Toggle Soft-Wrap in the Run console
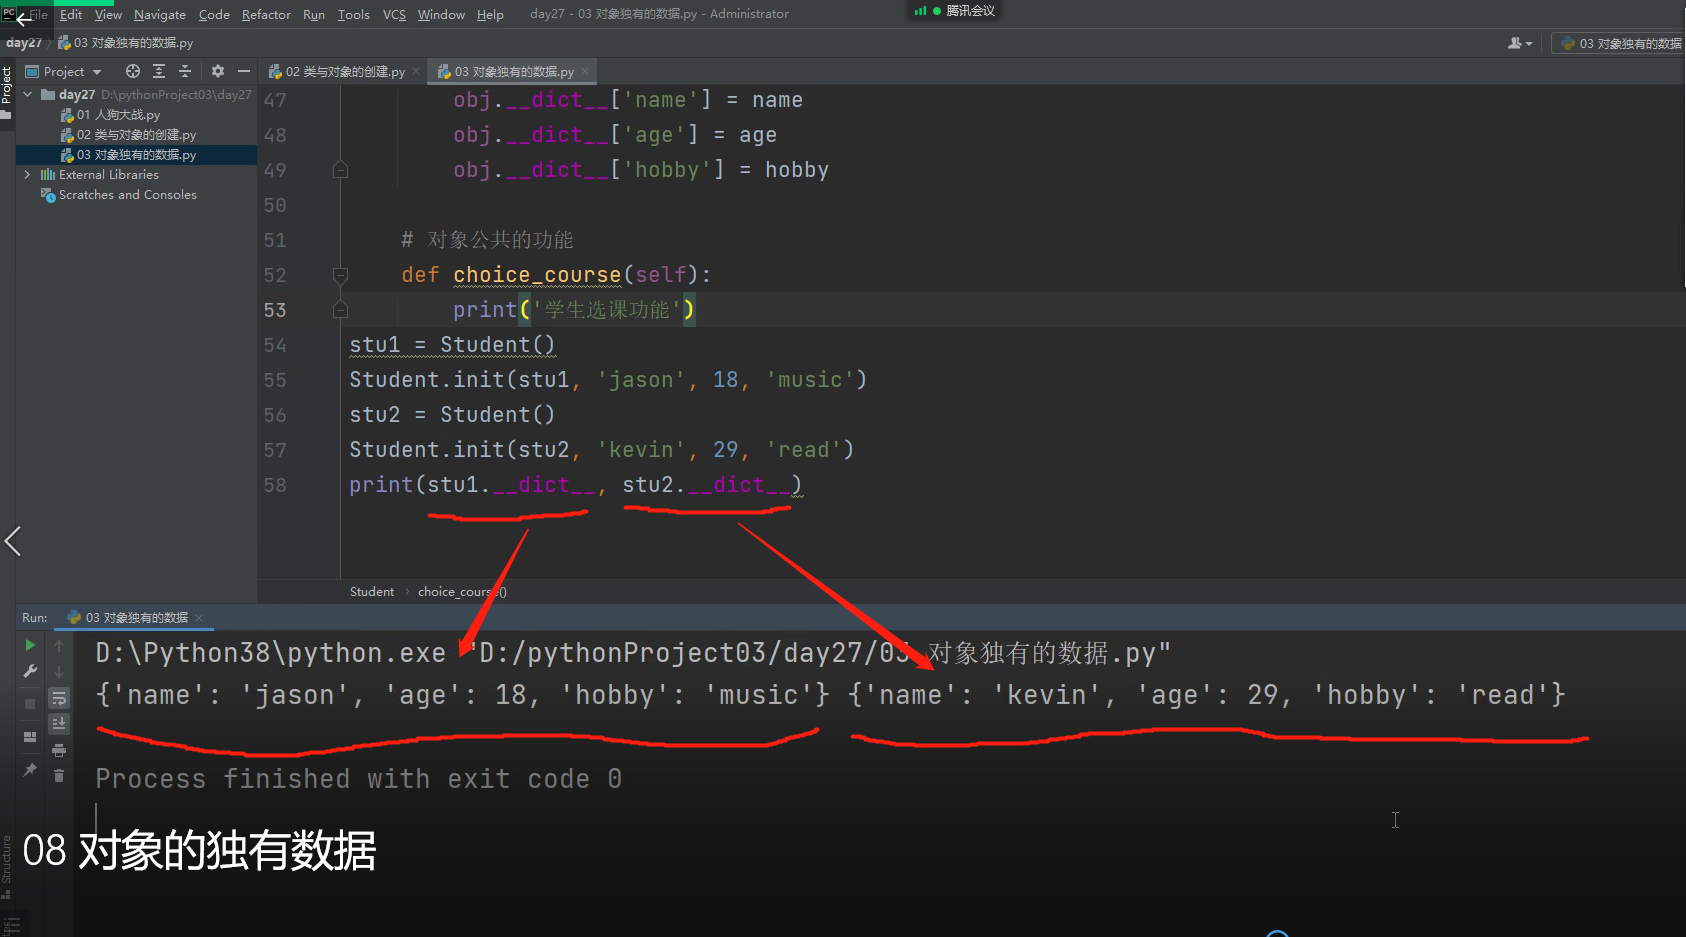Screen dimensions: 1686x937 click(59, 698)
